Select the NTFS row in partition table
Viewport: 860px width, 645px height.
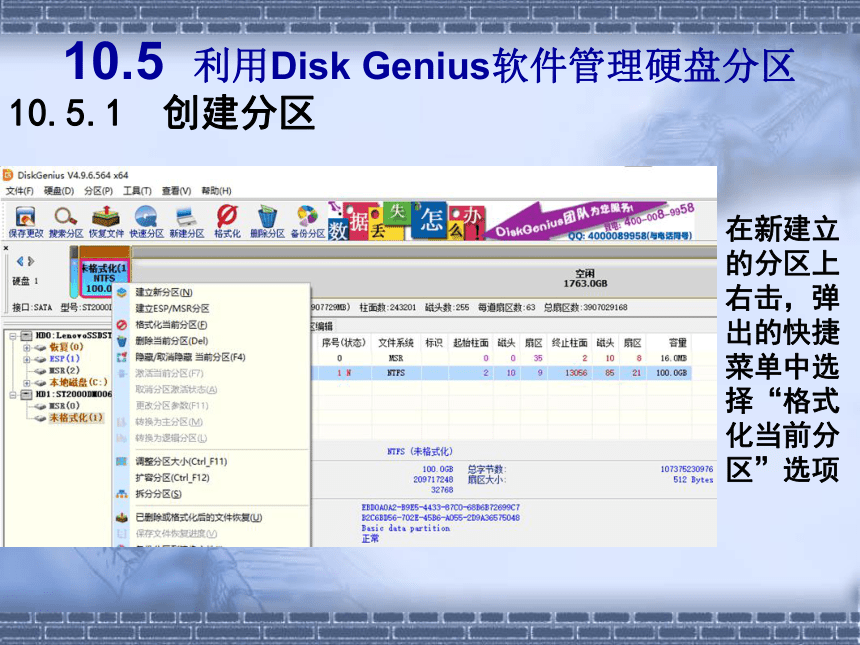(x=503, y=373)
